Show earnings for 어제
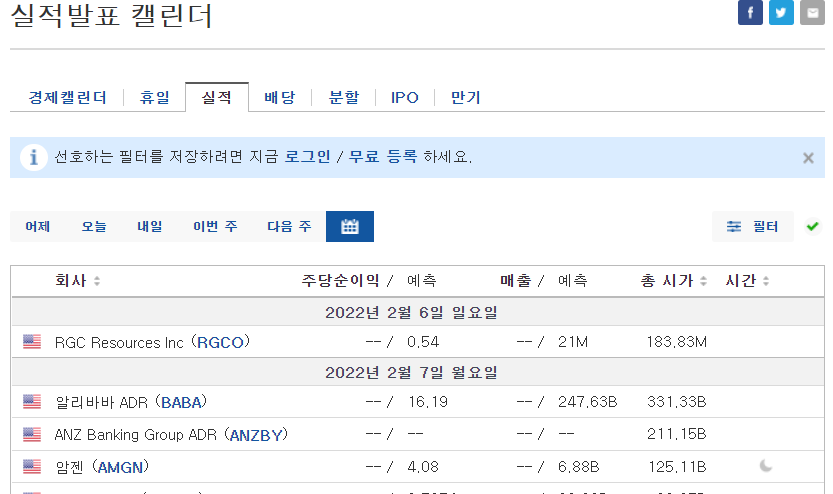This screenshot has width=833, height=494. coord(38,226)
